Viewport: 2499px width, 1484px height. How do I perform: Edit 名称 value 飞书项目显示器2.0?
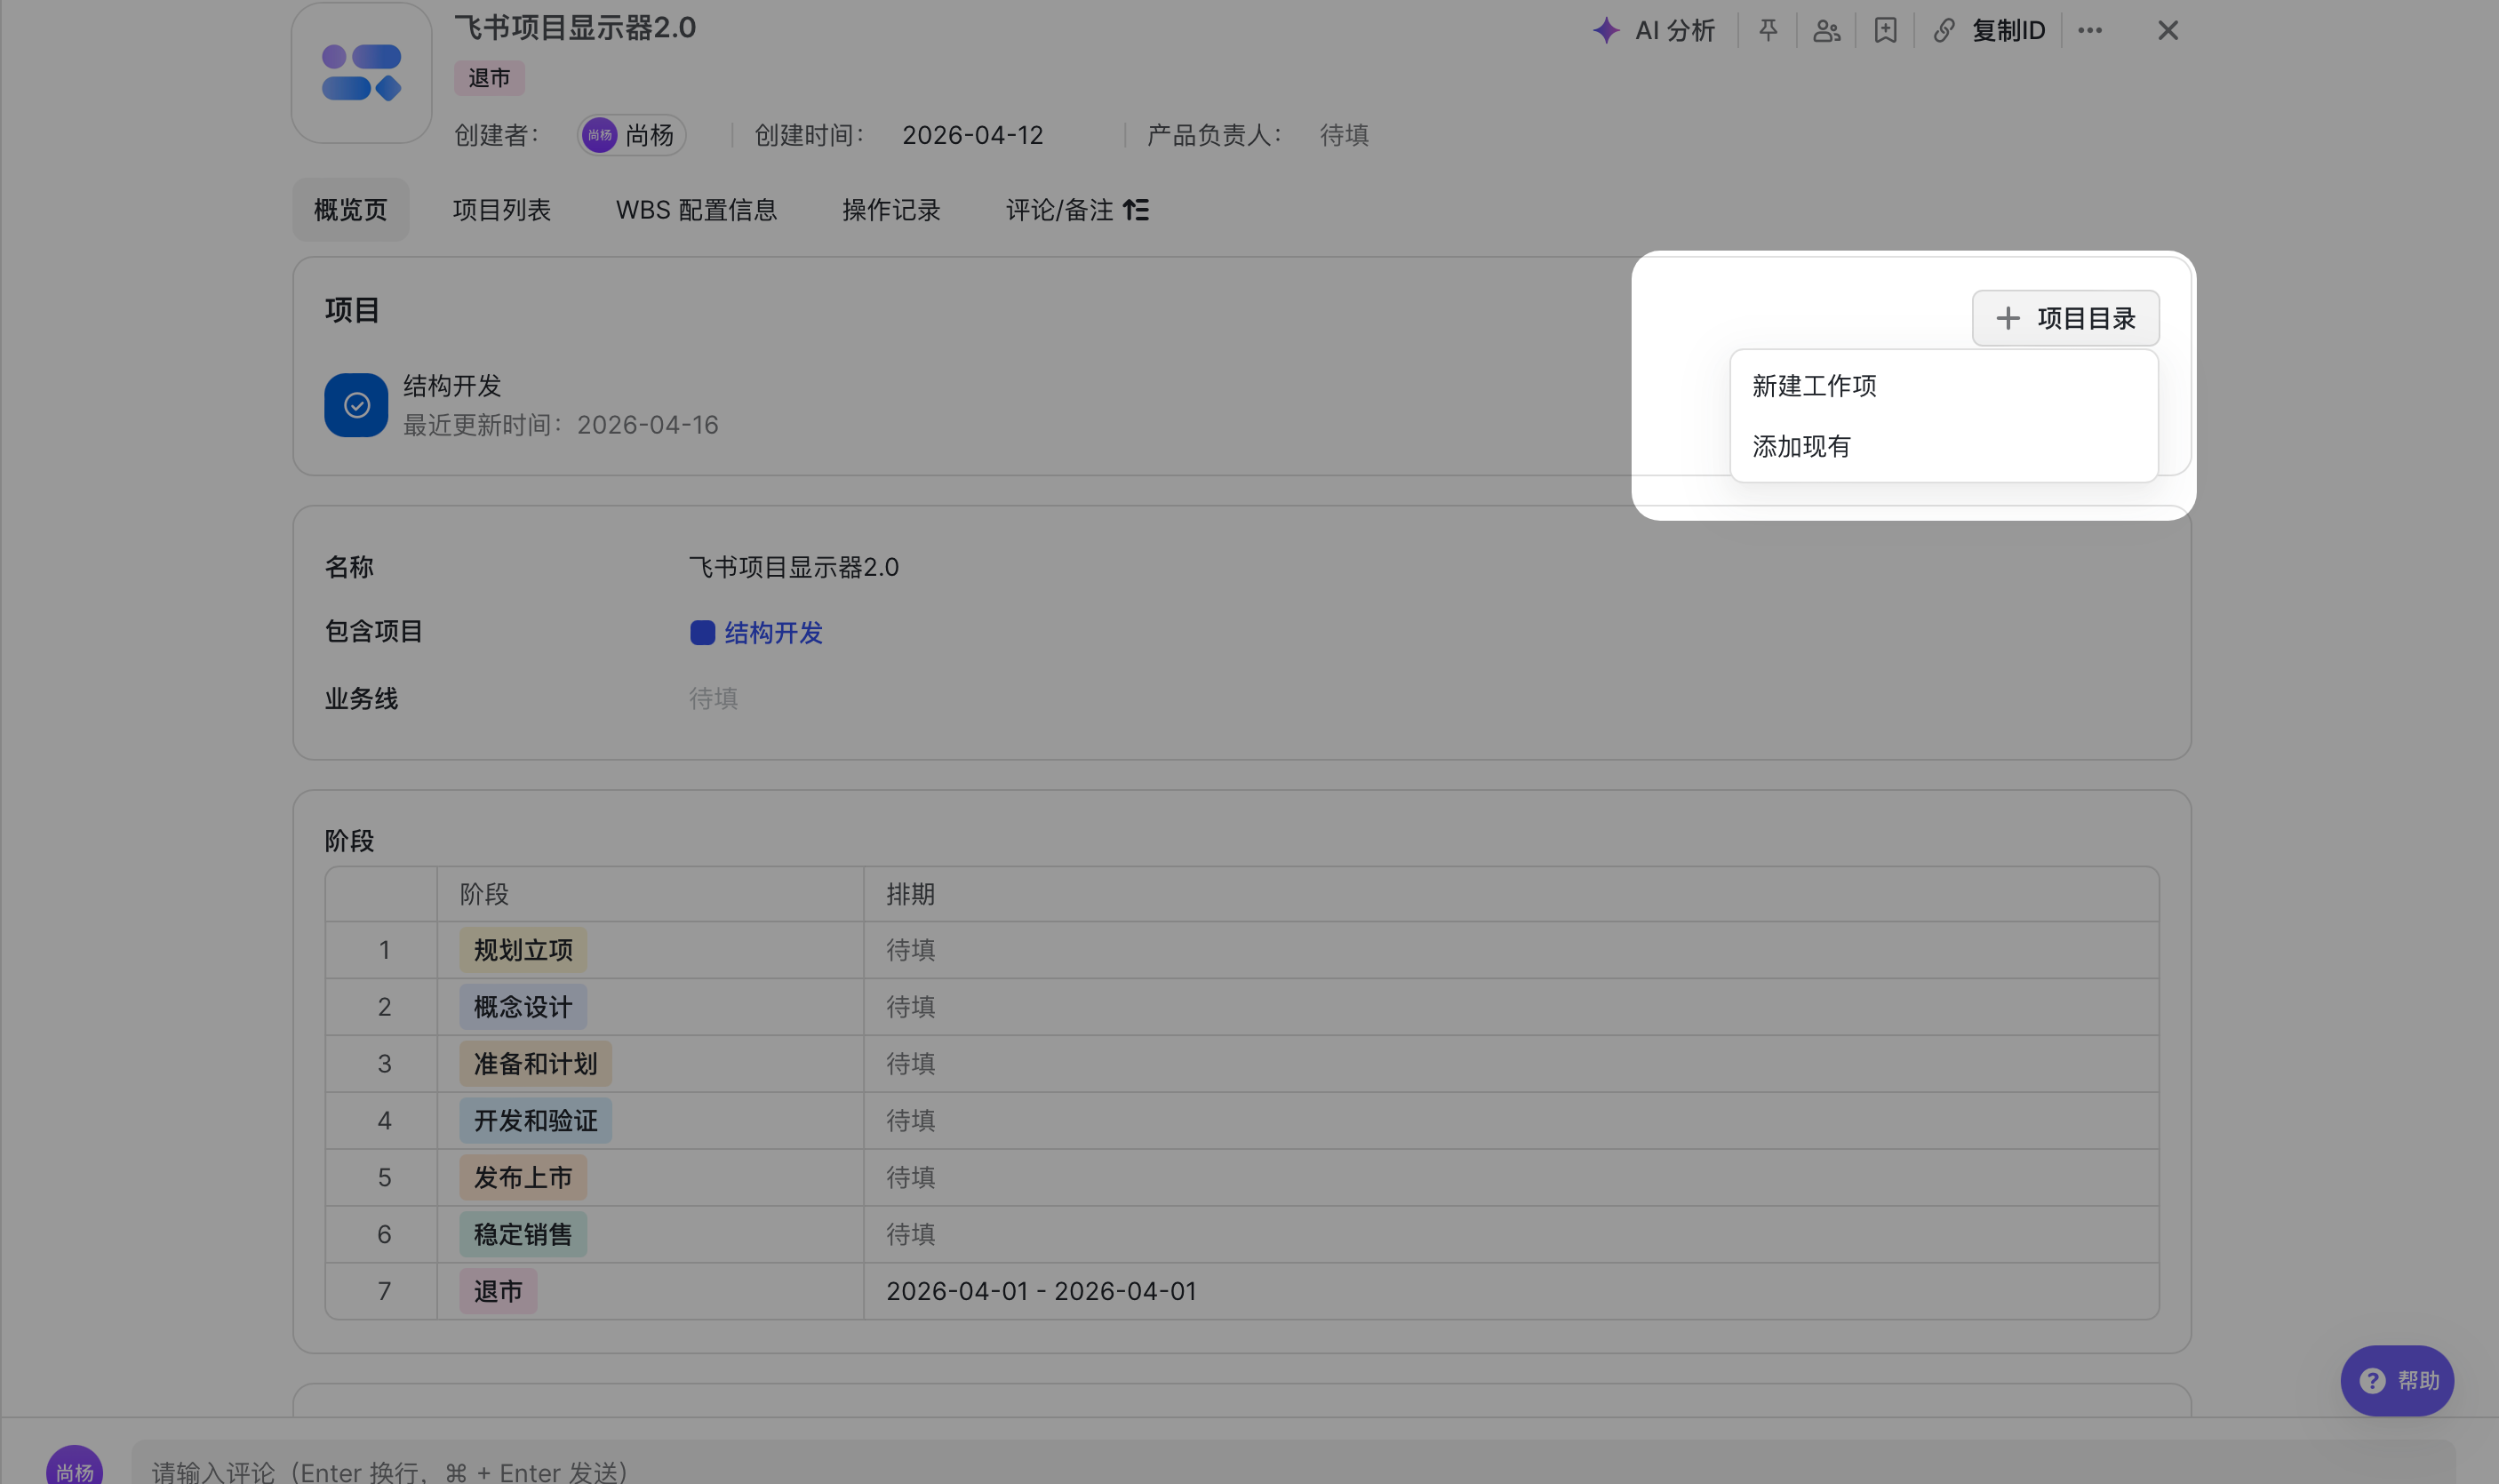[x=793, y=567]
